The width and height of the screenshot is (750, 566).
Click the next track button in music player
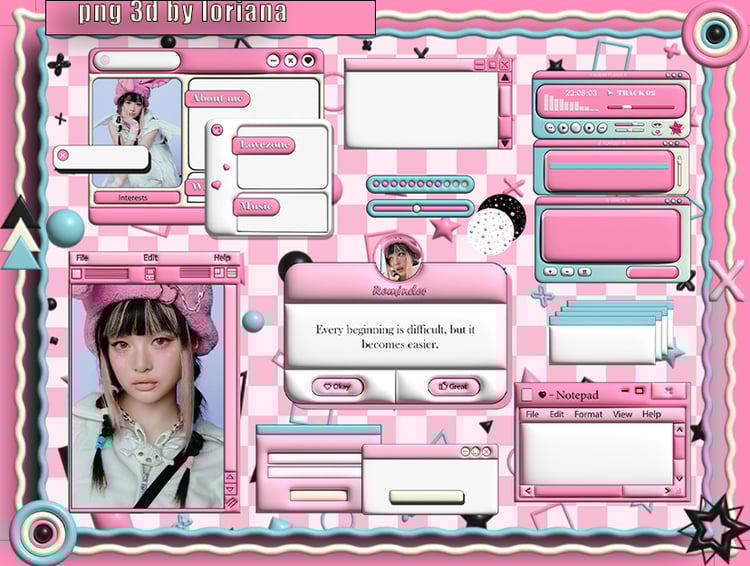point(602,128)
